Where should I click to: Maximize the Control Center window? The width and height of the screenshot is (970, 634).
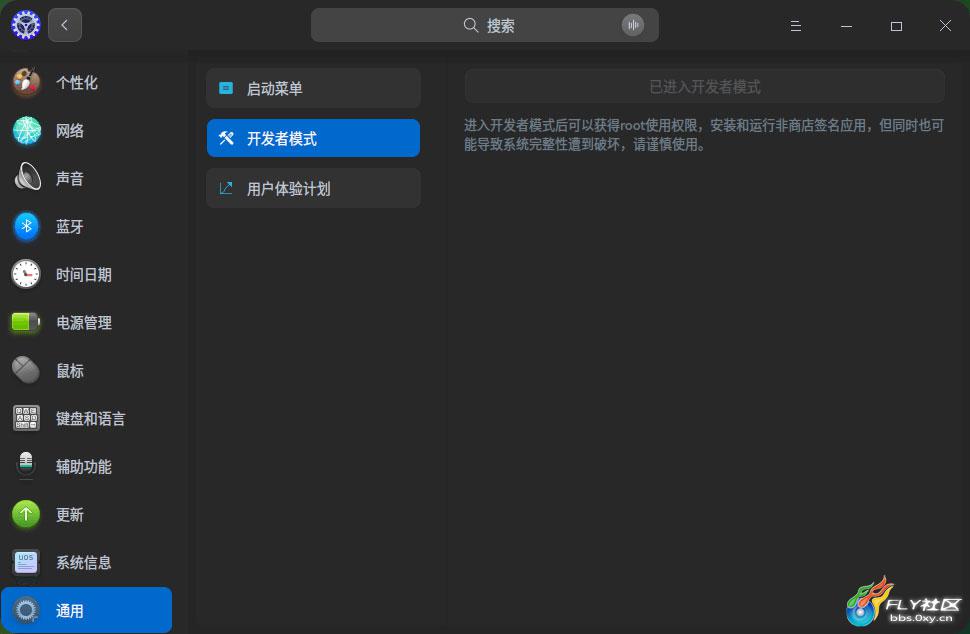(896, 26)
